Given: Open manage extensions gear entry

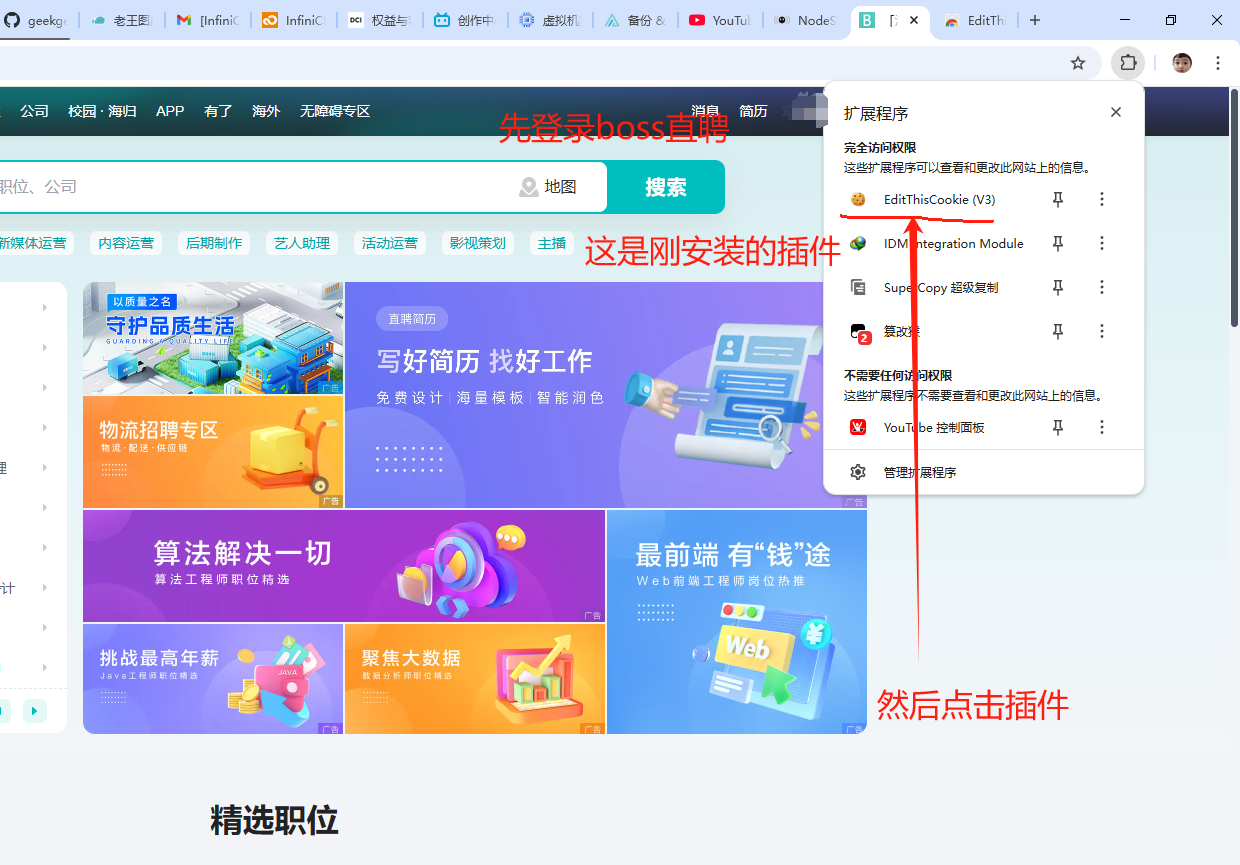Looking at the screenshot, I should tap(919, 472).
